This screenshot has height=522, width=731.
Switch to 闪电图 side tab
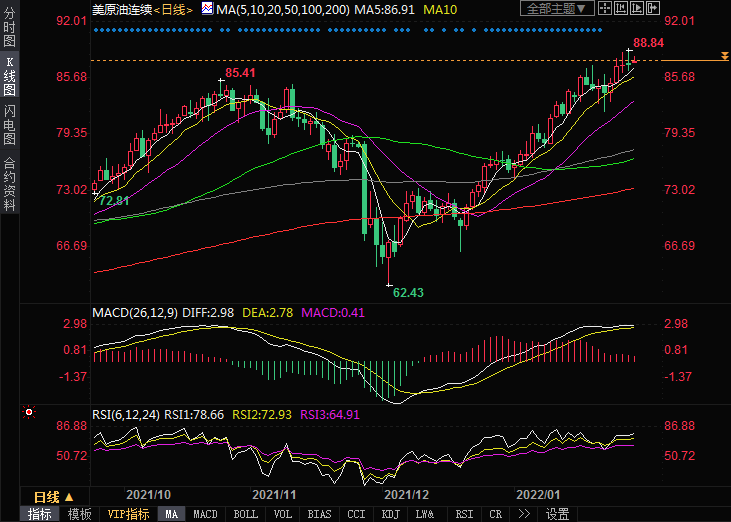(10, 125)
